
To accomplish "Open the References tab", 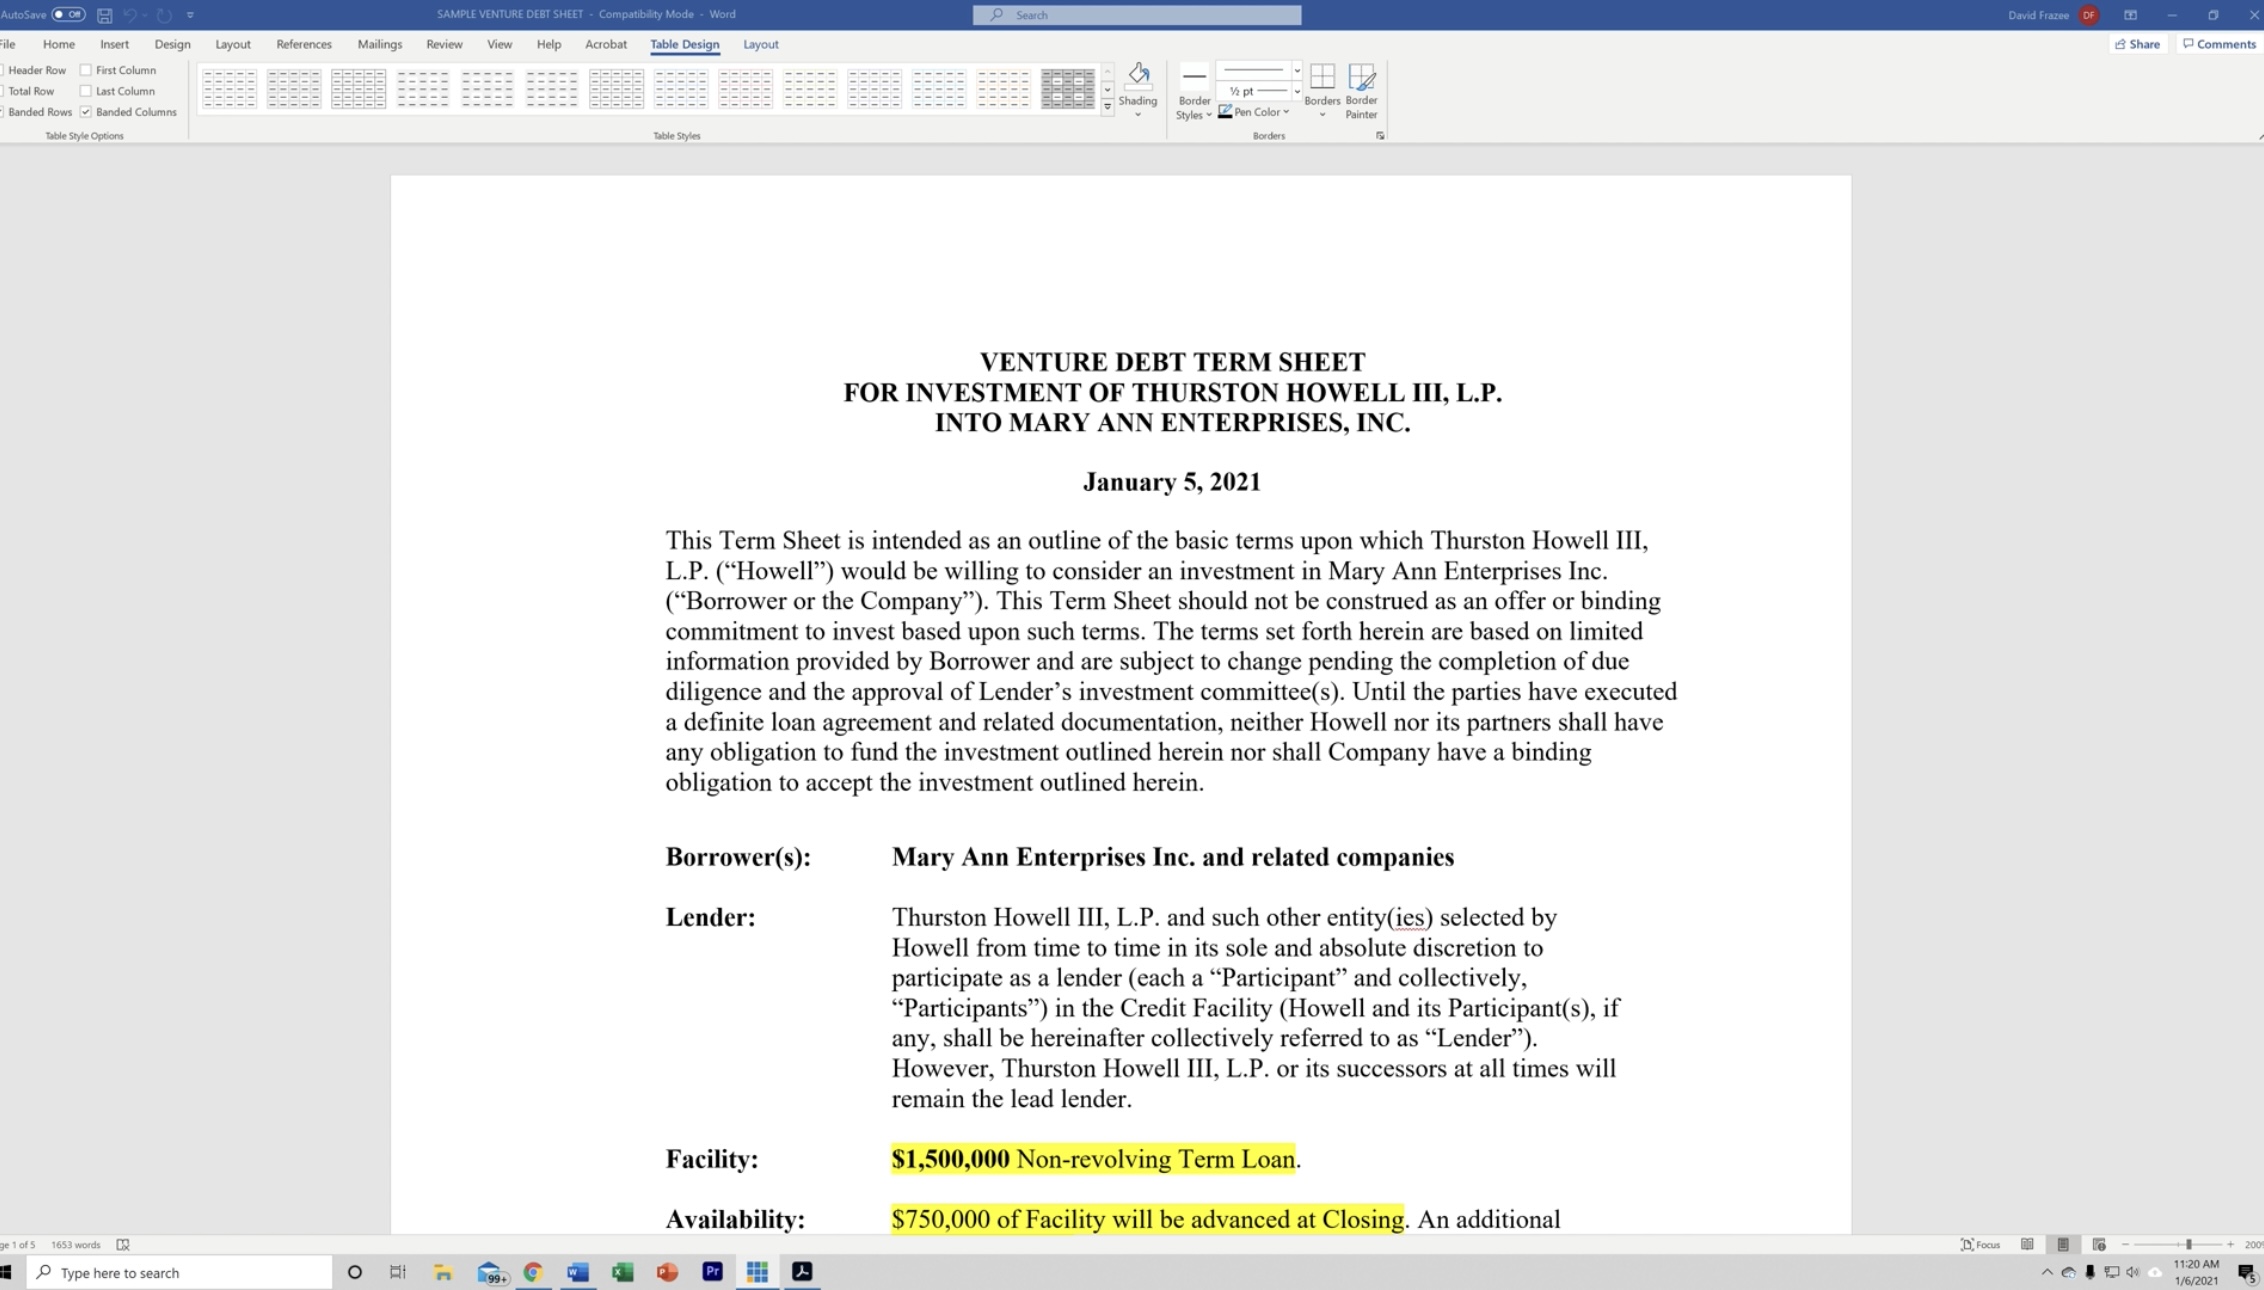I will (304, 44).
